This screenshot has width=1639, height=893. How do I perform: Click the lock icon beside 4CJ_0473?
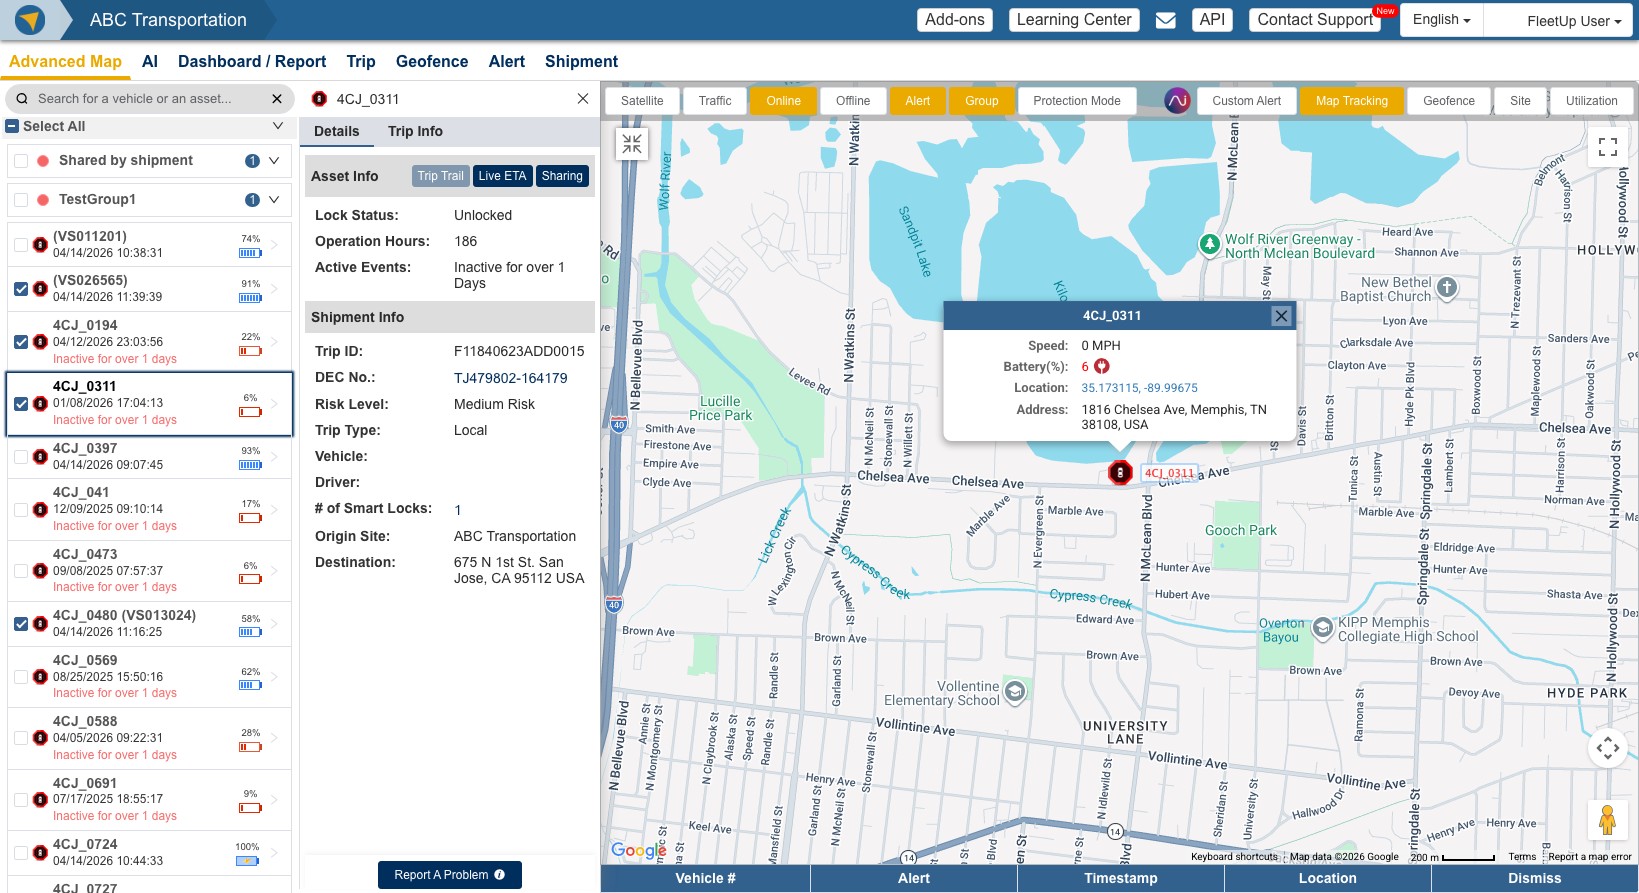pos(40,571)
